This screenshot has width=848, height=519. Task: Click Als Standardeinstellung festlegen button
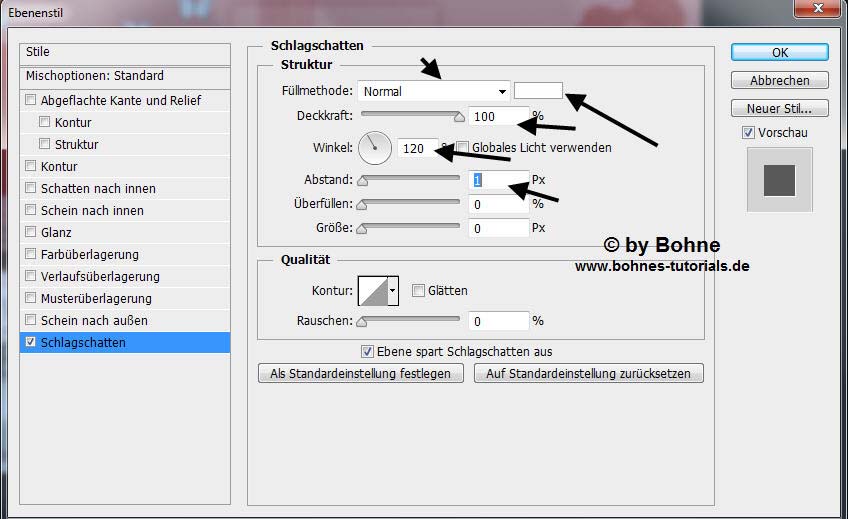point(361,374)
